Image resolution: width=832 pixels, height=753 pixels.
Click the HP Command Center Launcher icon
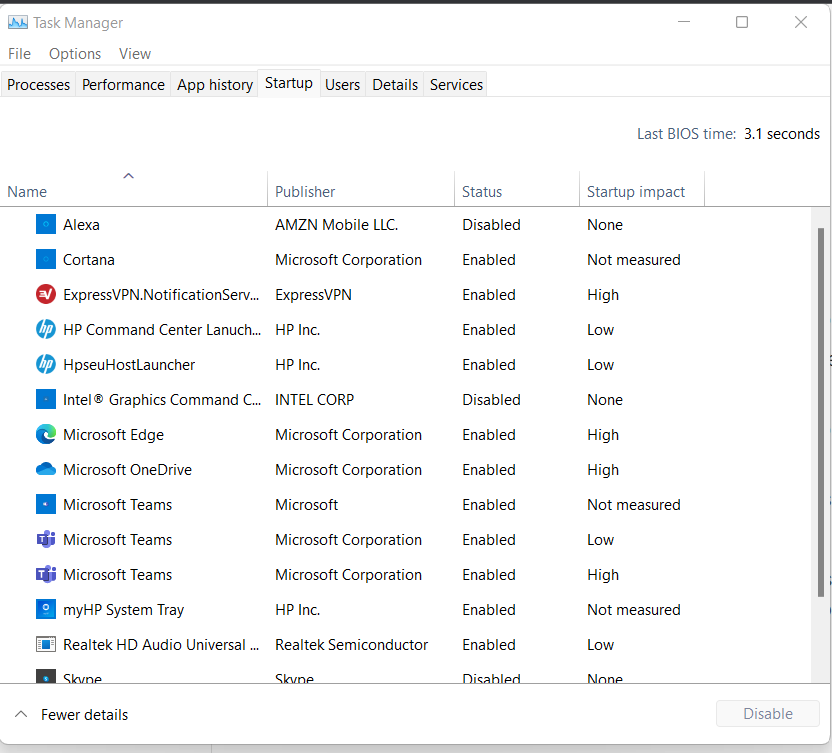click(46, 330)
